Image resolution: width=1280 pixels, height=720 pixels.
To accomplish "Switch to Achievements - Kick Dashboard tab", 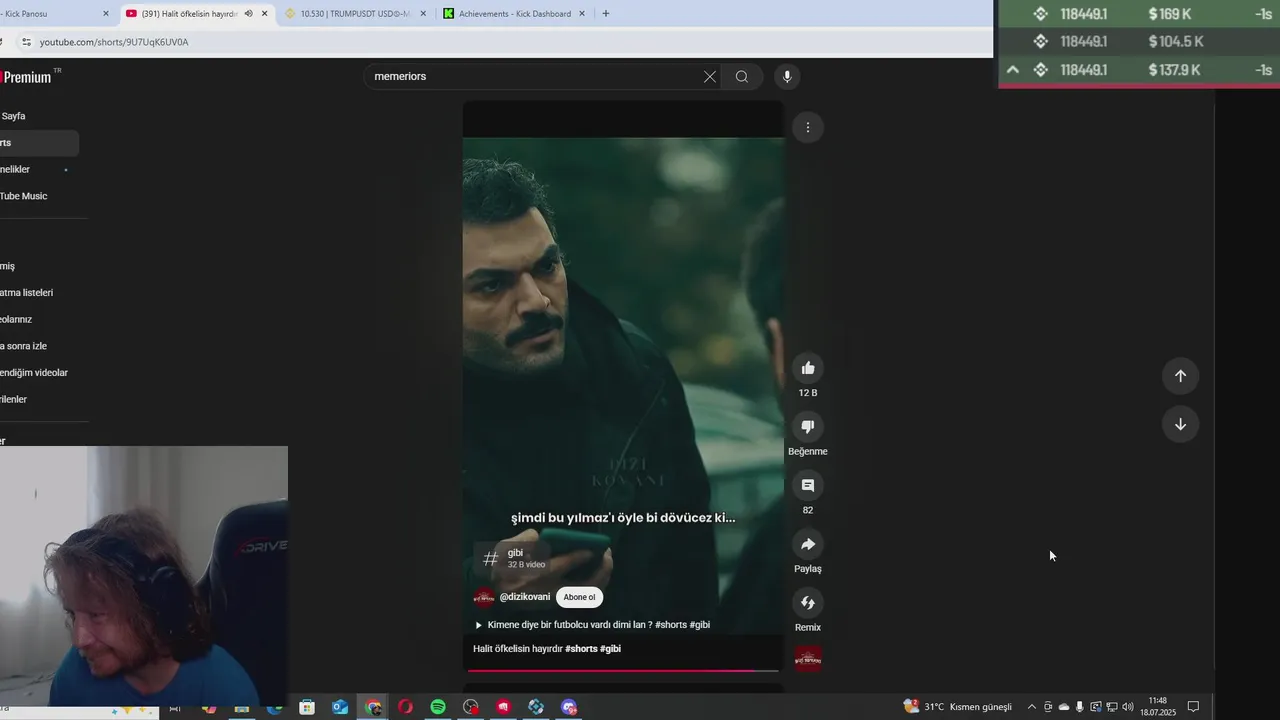I will coord(514,14).
